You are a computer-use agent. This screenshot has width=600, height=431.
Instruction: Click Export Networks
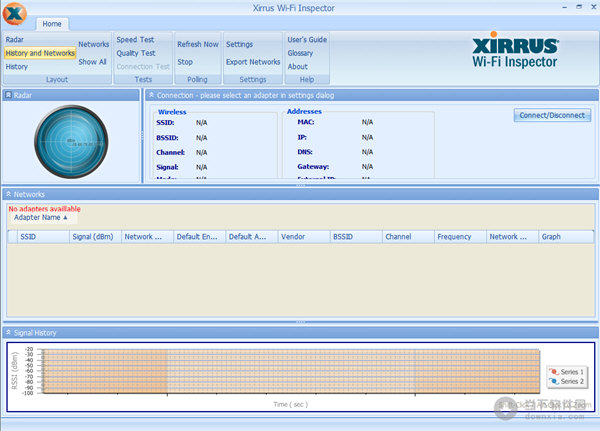tap(253, 62)
